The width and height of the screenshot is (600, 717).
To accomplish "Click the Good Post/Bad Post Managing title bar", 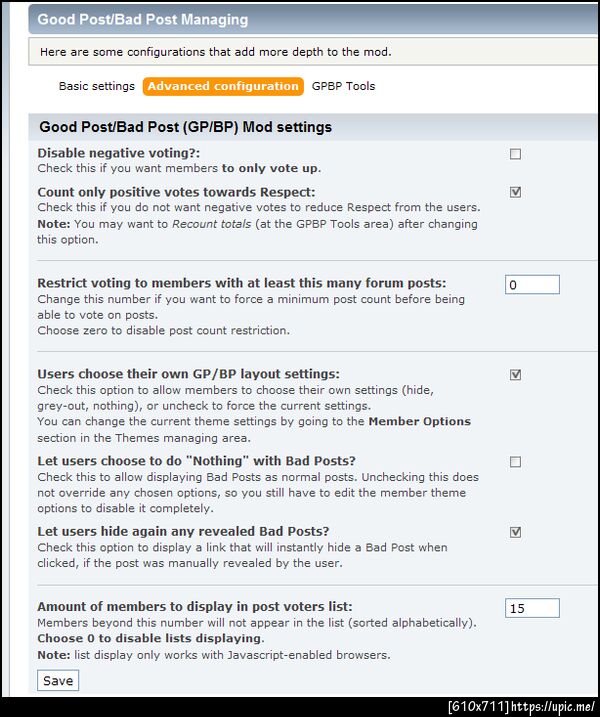I will [x=313, y=19].
